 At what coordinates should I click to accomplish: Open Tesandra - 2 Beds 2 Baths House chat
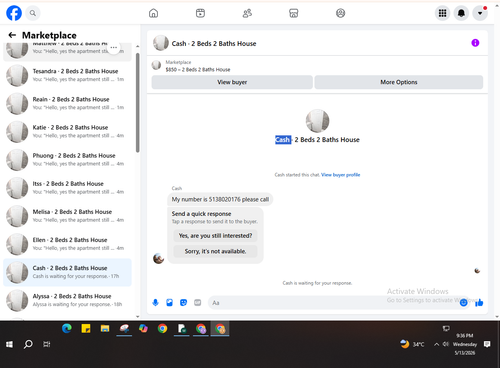click(x=67, y=75)
